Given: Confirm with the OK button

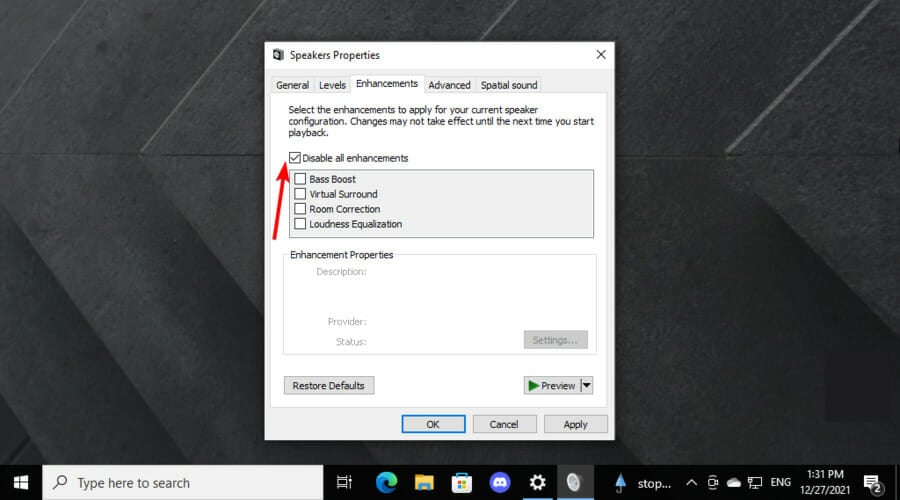Looking at the screenshot, I should pos(433,424).
